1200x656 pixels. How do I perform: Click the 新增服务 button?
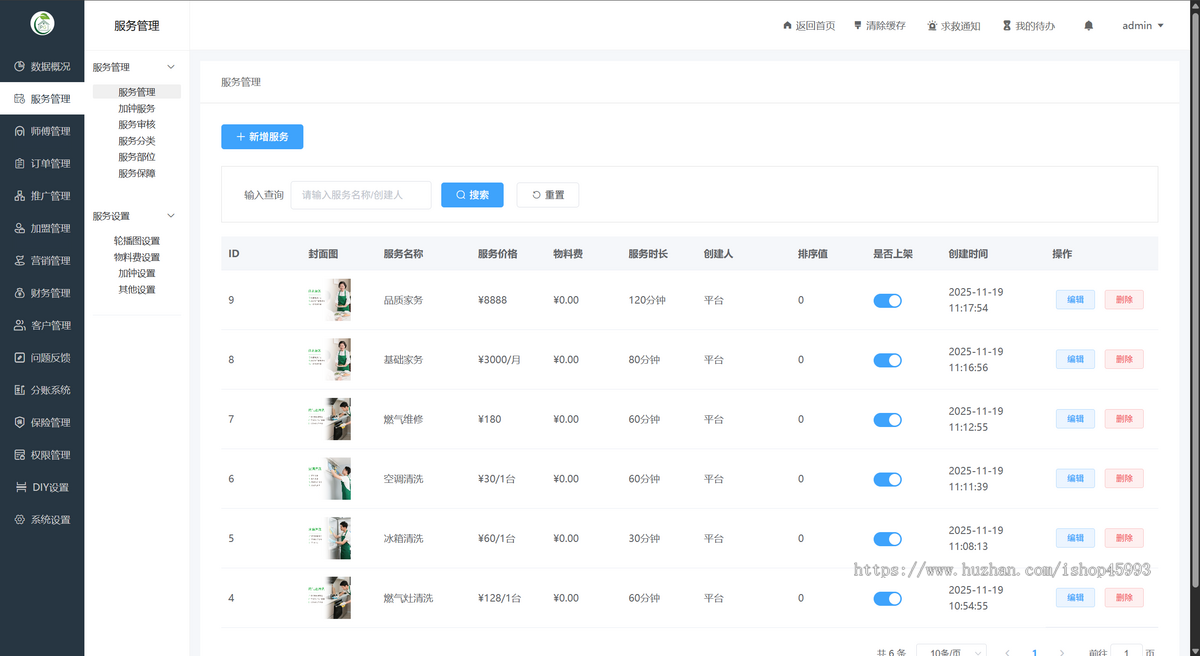point(262,136)
